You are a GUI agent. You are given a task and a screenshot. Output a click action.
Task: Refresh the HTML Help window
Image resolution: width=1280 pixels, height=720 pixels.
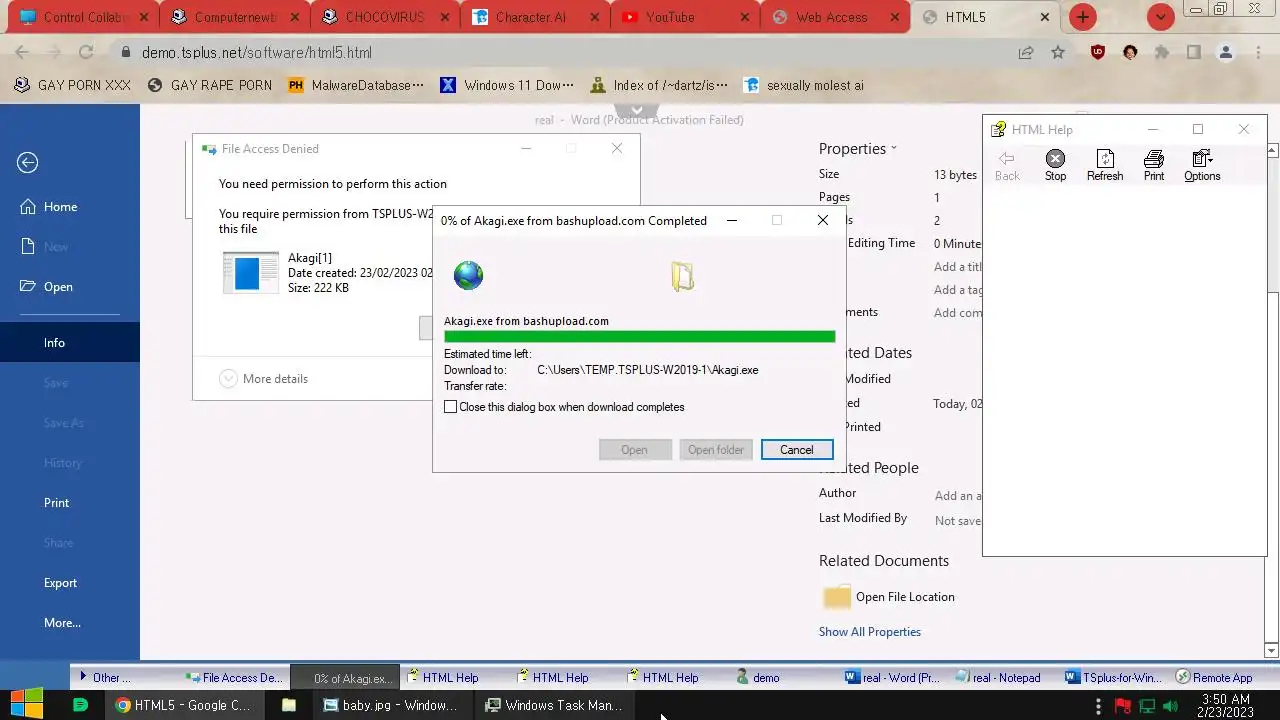tap(1105, 165)
